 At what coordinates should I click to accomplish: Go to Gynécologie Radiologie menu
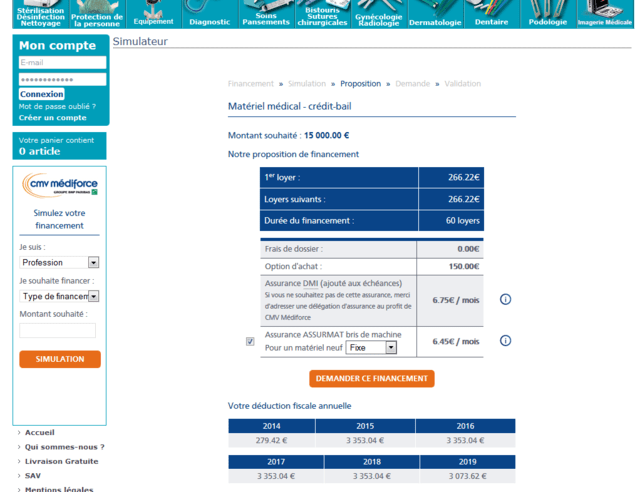(x=378, y=14)
